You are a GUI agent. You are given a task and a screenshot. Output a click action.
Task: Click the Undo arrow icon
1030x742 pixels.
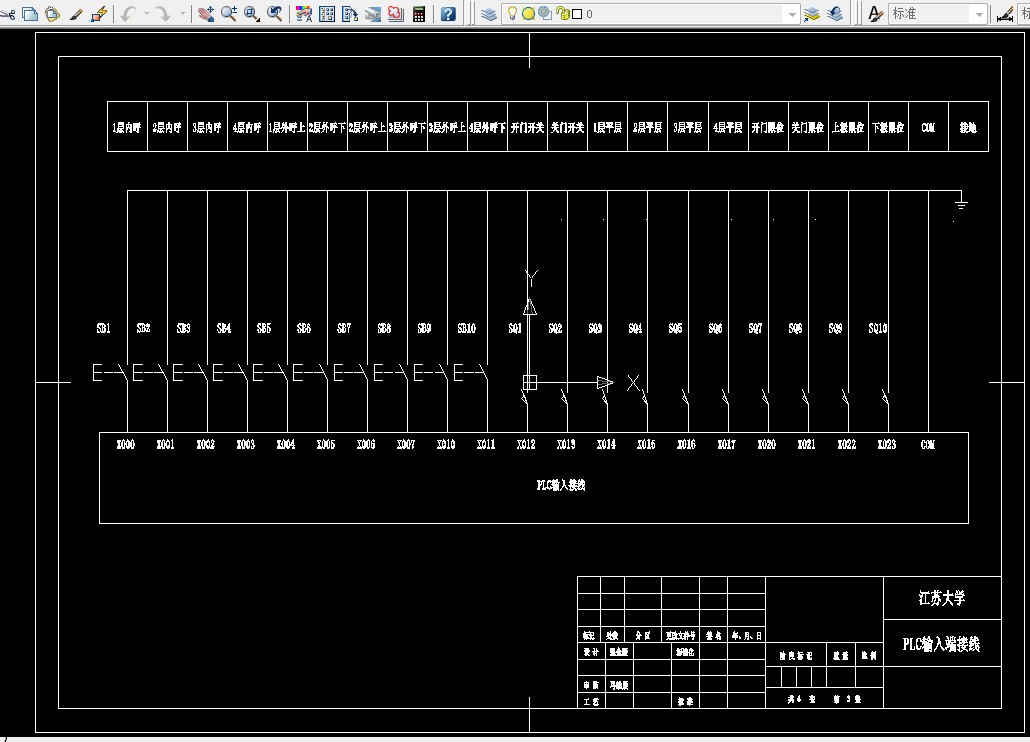pyautogui.click(x=128, y=13)
